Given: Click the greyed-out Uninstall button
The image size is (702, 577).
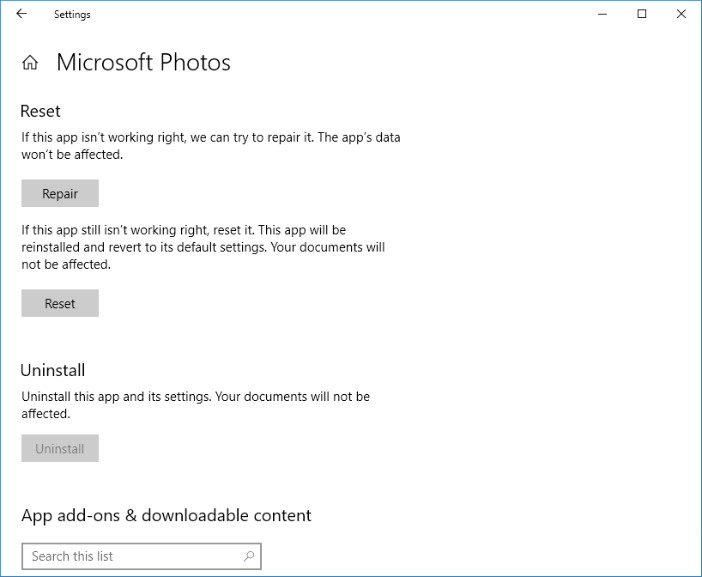Looking at the screenshot, I should pos(60,448).
